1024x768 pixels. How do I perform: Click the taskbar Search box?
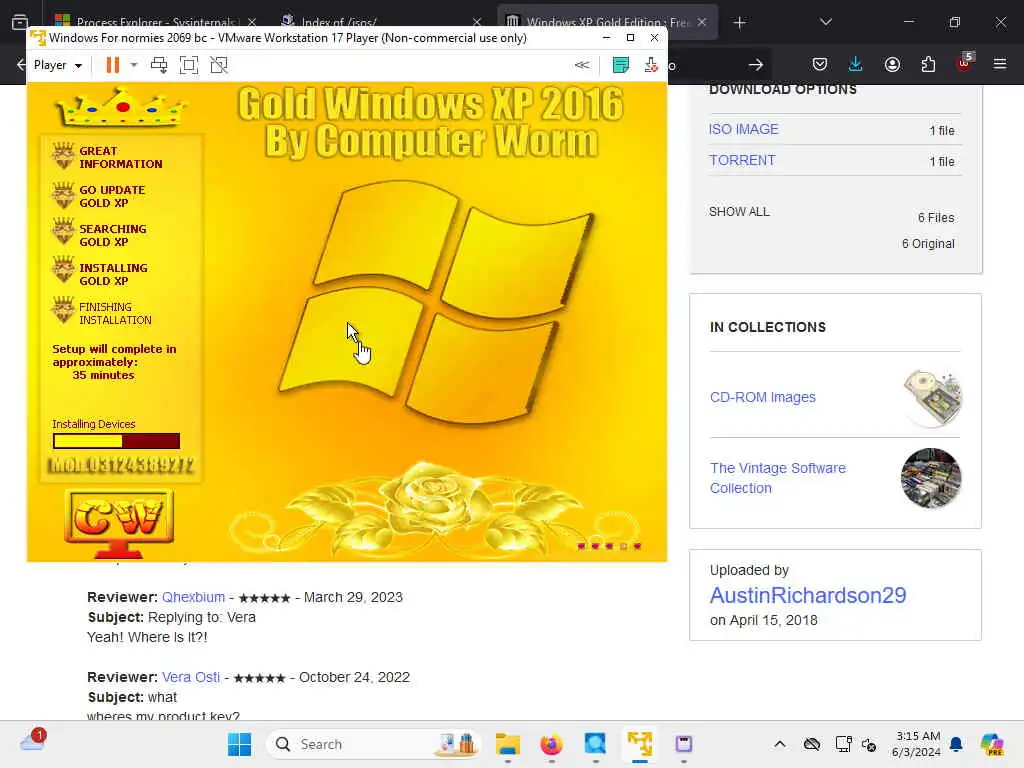[374, 744]
